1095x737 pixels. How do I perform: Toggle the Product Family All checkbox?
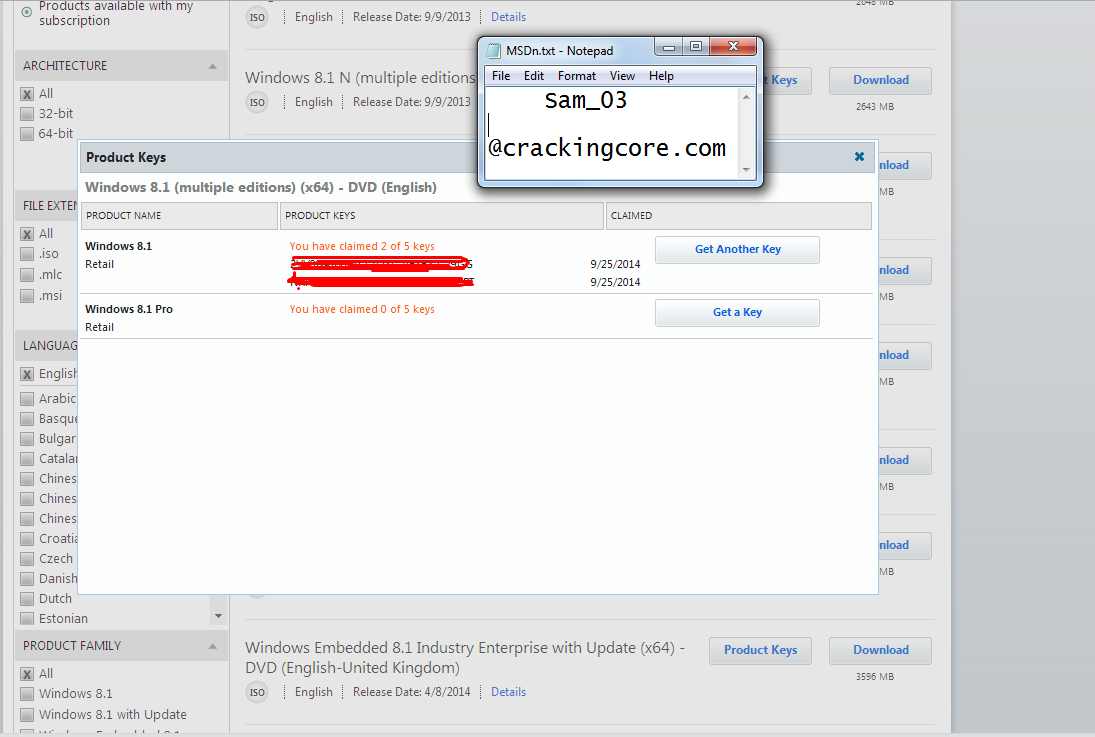[x=27, y=674]
